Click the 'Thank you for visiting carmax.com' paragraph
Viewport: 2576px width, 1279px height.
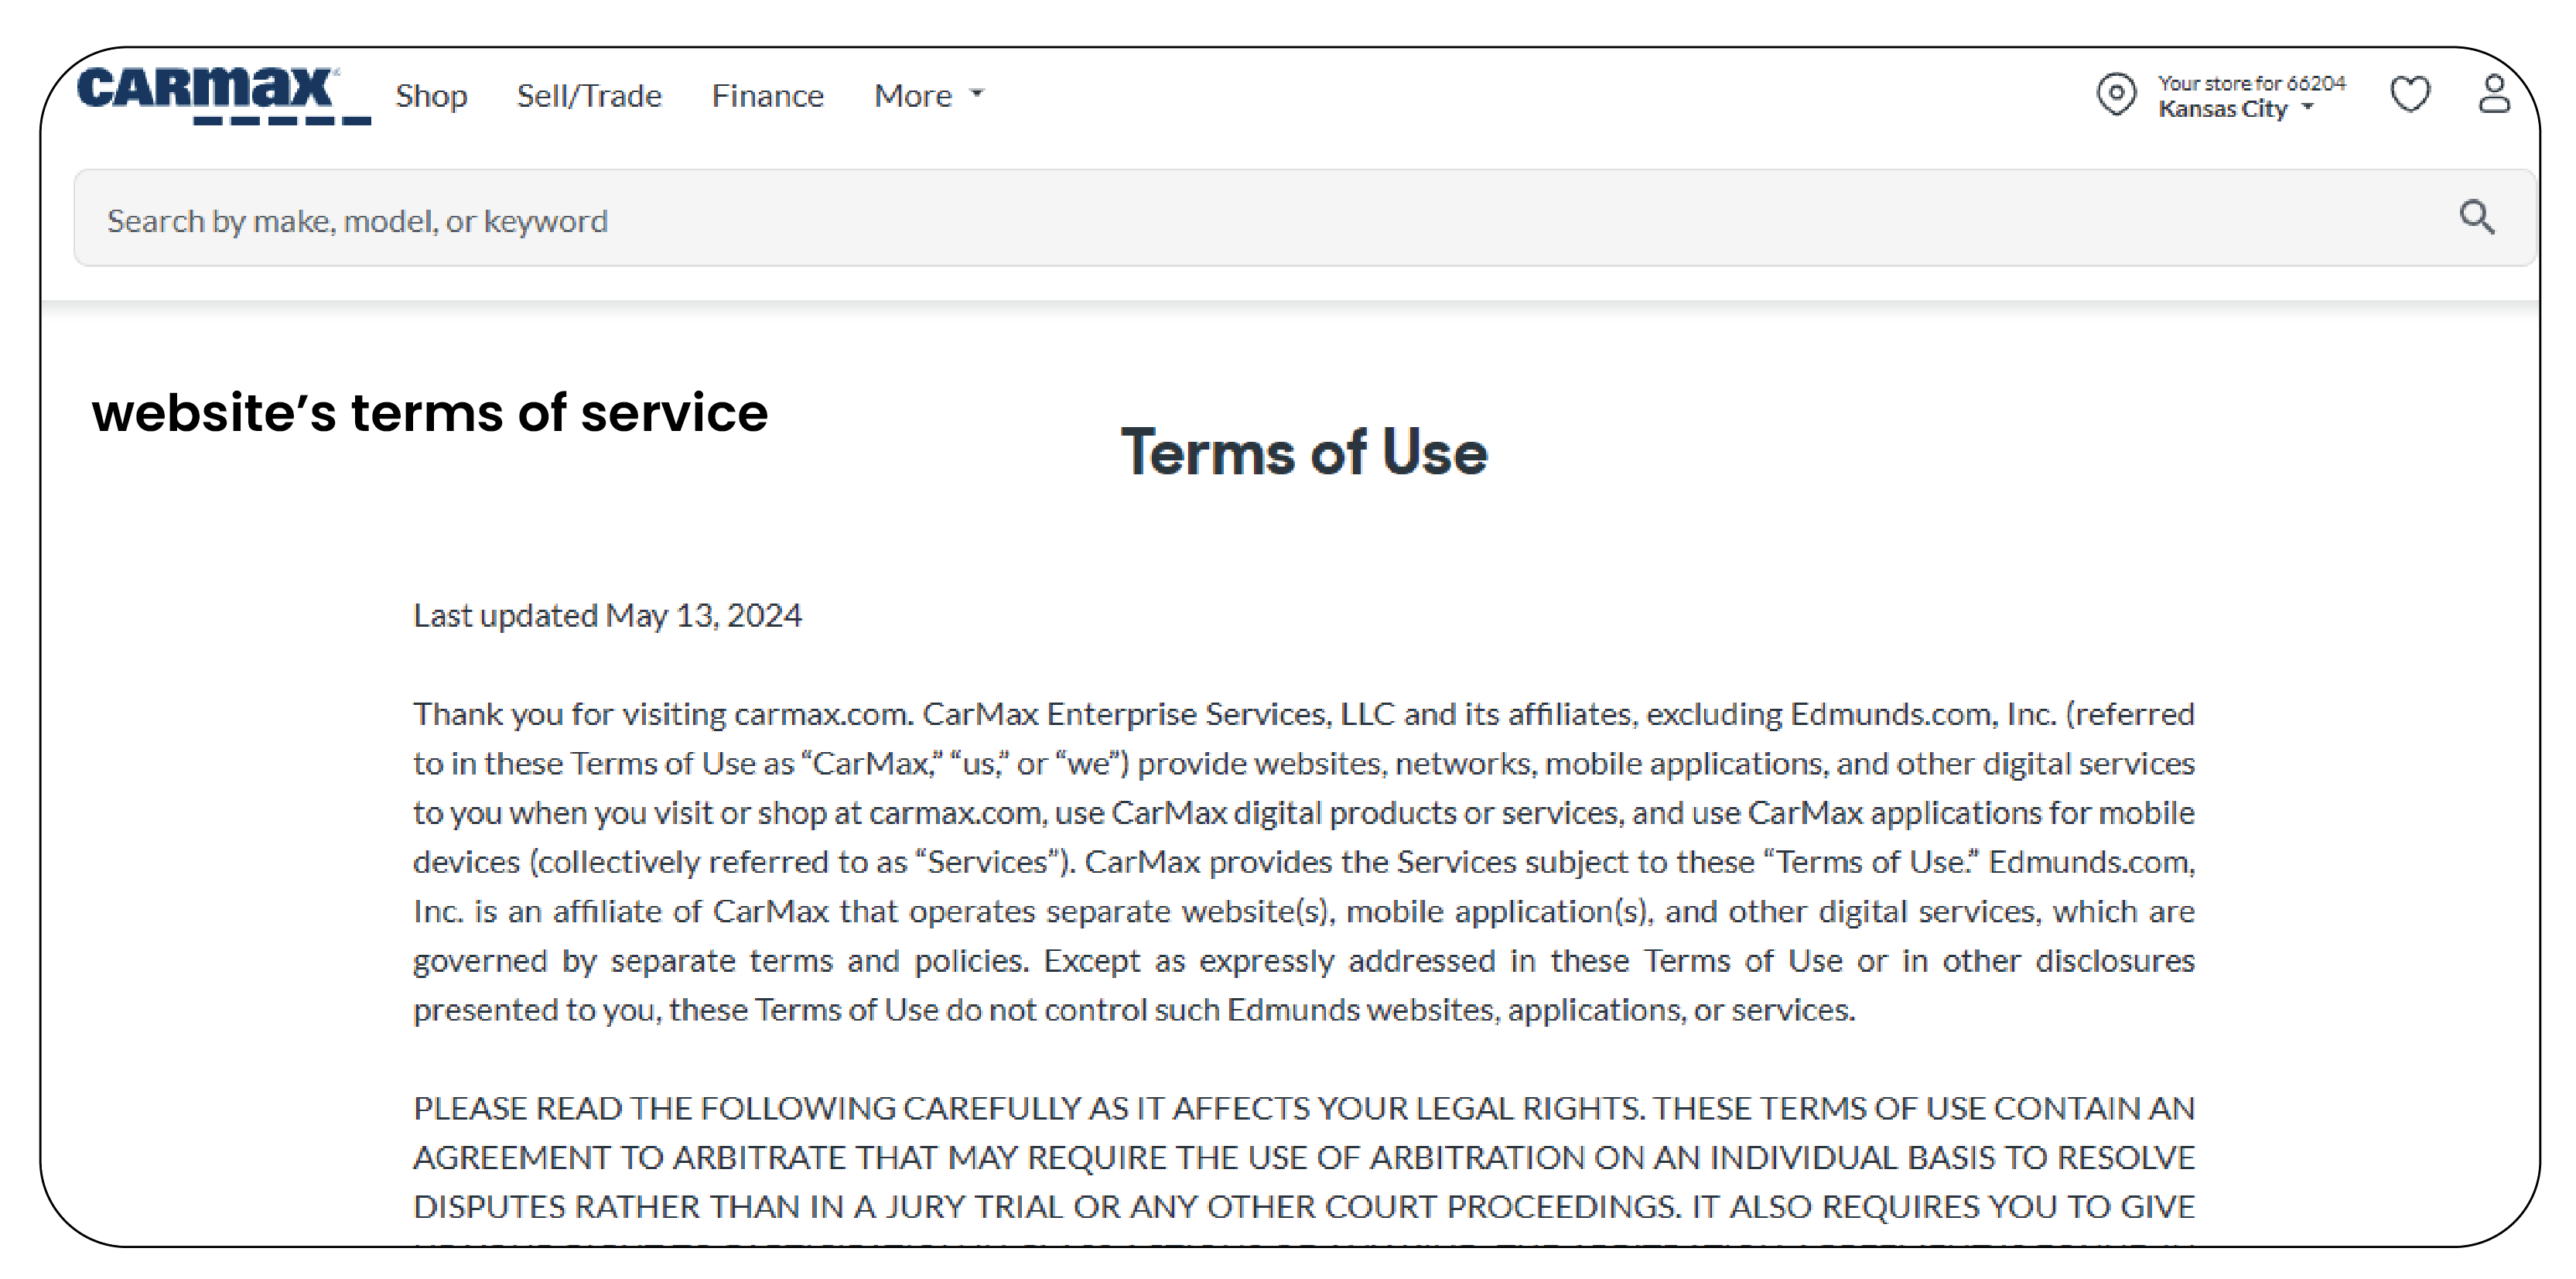pyautogui.click(x=1304, y=862)
